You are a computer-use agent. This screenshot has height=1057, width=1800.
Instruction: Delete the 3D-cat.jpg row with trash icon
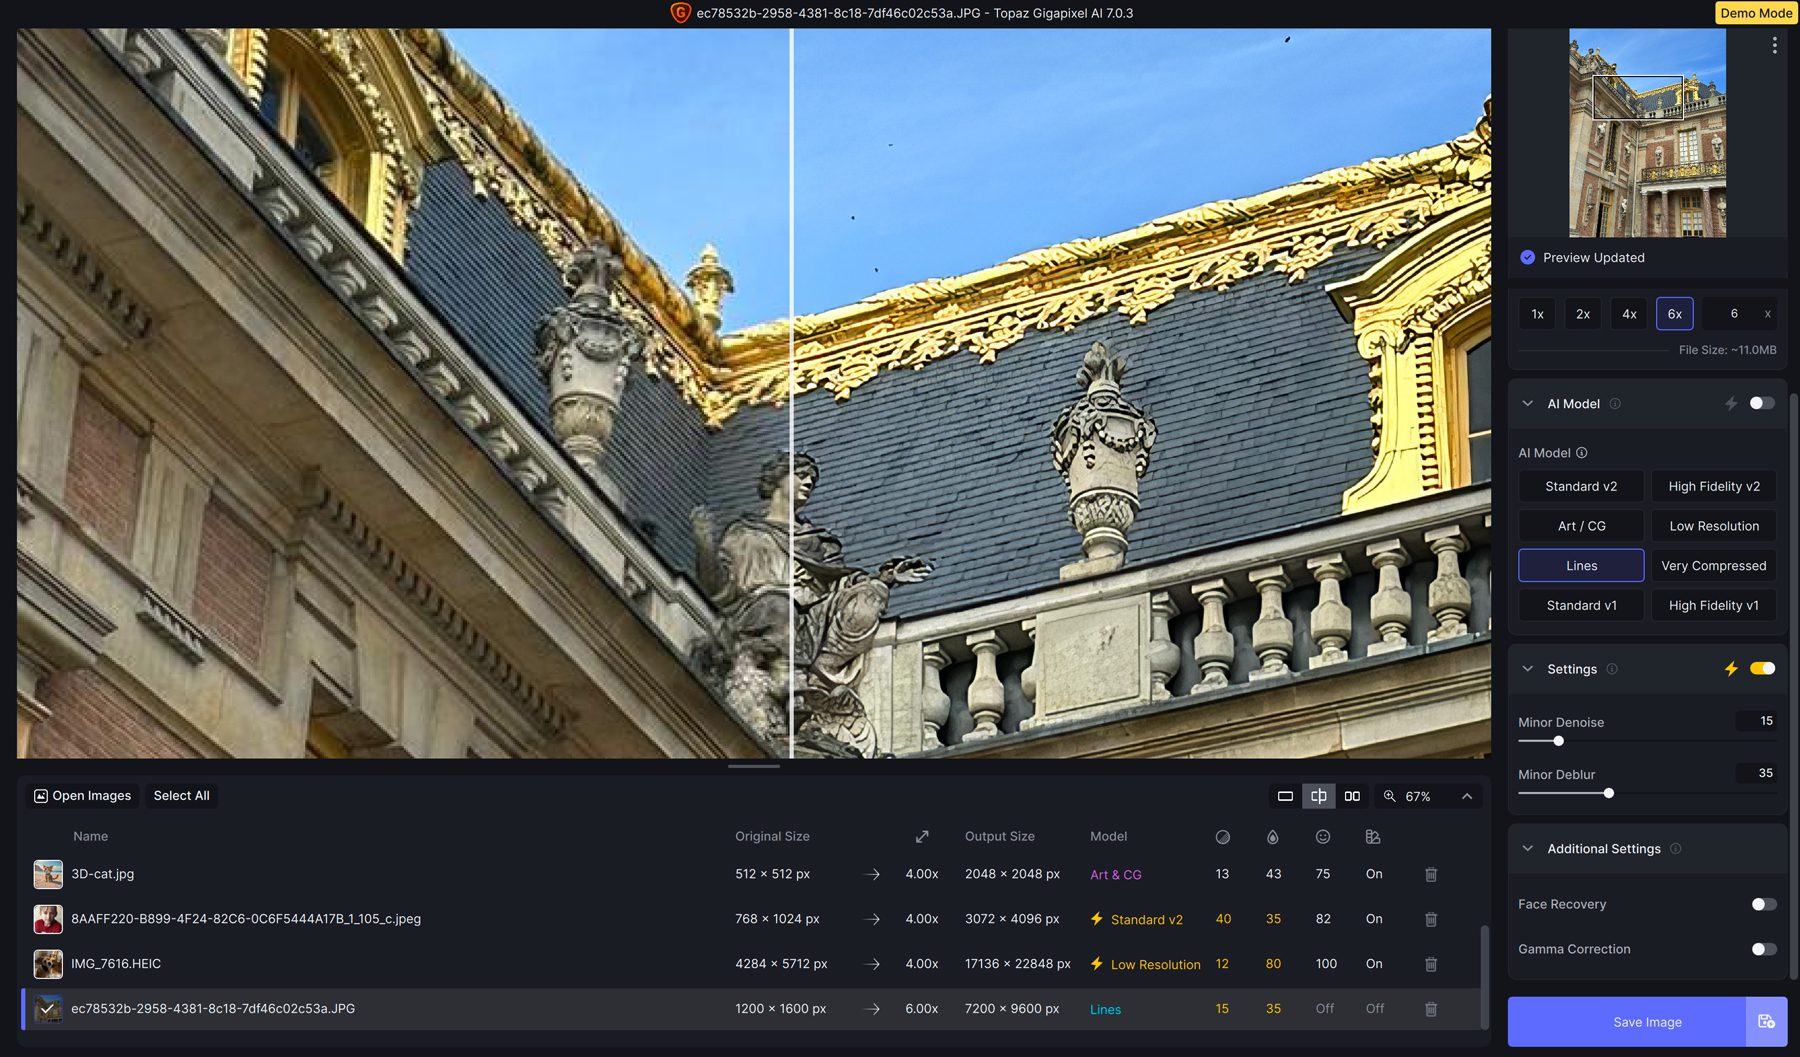tap(1430, 874)
